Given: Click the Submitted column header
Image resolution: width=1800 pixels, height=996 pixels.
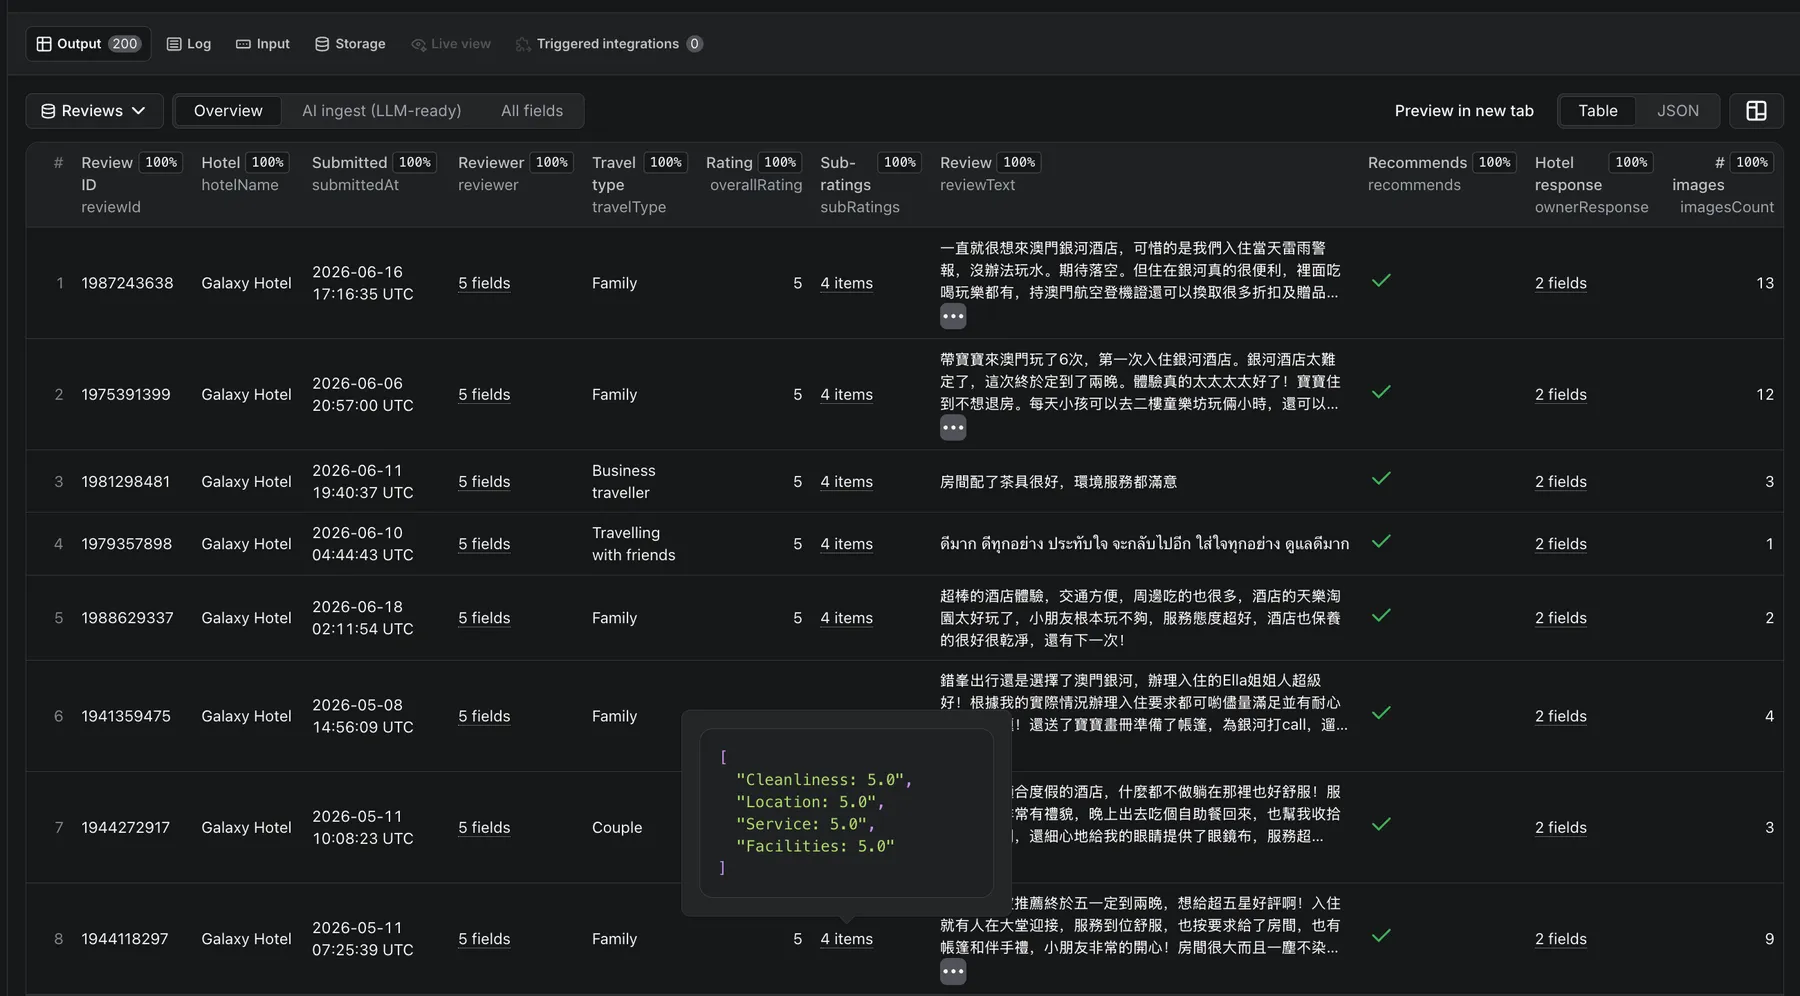Looking at the screenshot, I should [x=374, y=173].
